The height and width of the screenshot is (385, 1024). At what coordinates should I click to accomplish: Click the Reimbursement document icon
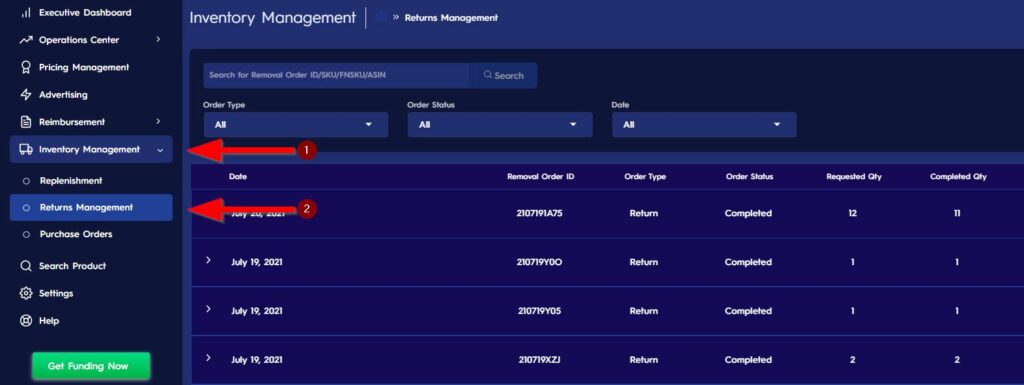26,122
